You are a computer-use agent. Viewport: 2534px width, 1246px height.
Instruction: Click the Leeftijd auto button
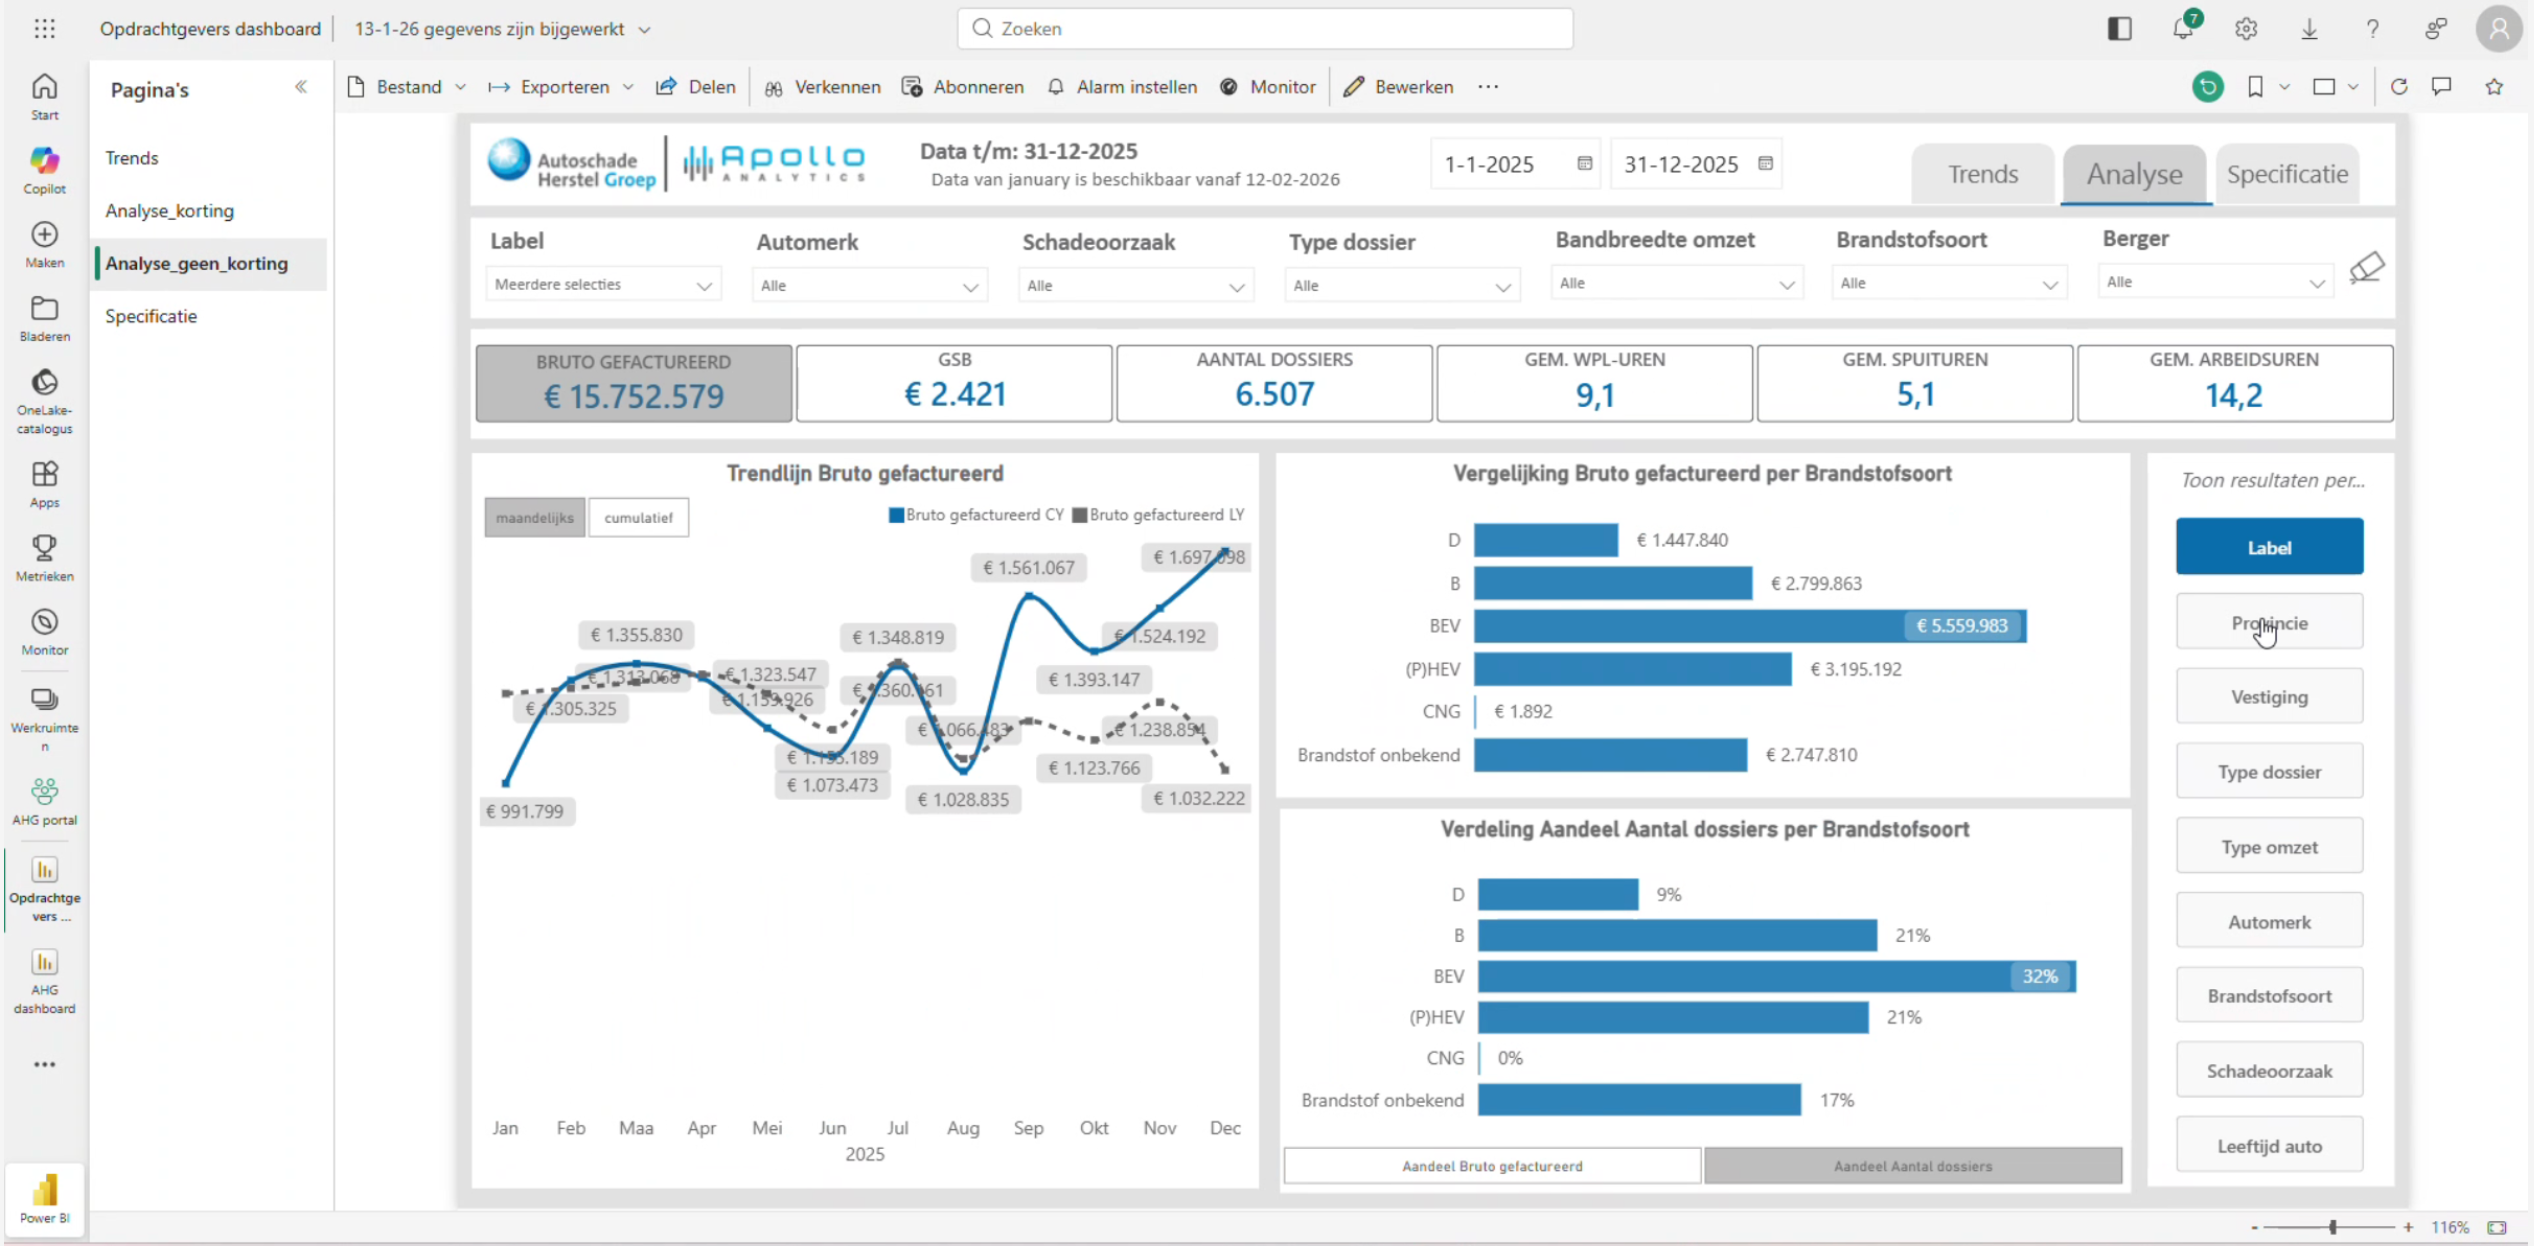(x=2268, y=1146)
